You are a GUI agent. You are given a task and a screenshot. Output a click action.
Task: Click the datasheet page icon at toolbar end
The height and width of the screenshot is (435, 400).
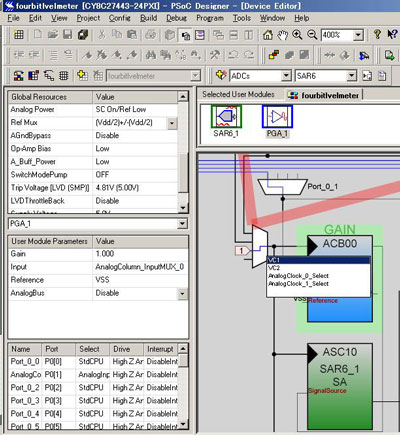coord(382,76)
